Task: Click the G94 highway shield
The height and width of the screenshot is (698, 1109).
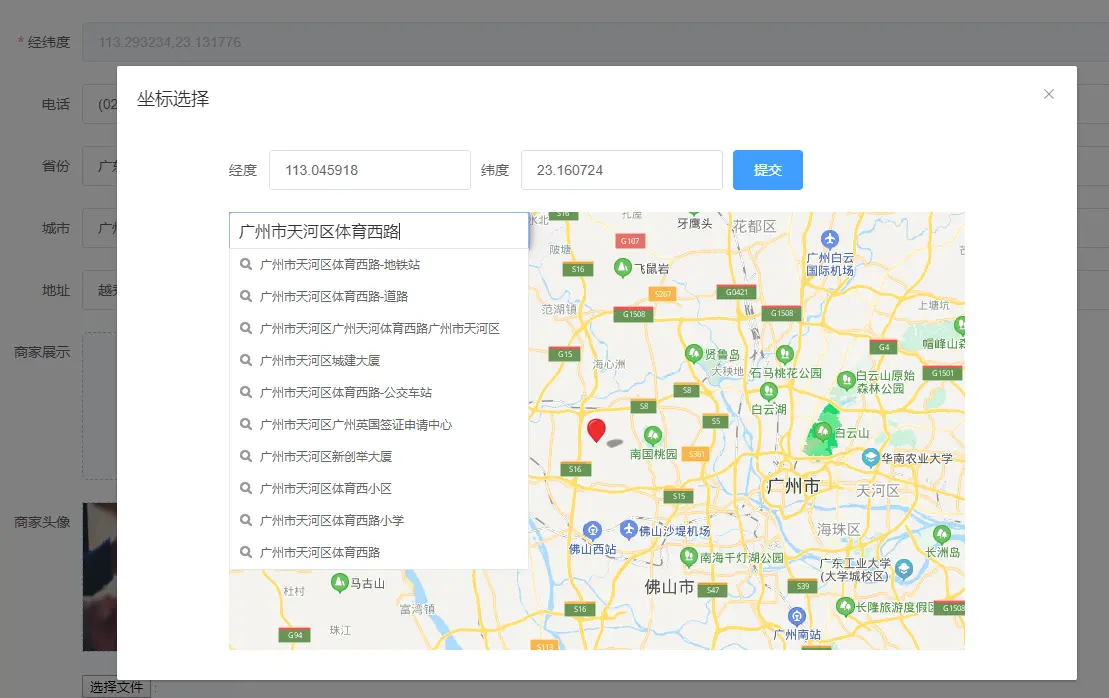Action: (295, 634)
